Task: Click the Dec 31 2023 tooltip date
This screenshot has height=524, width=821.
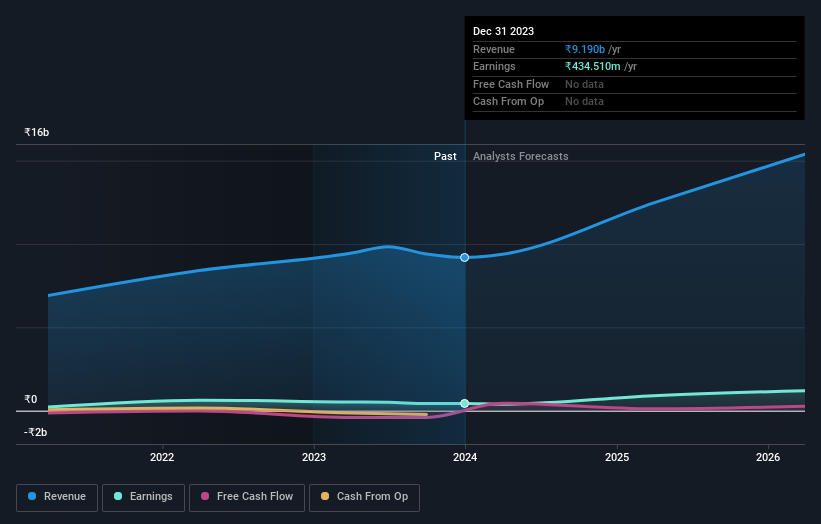Action: (x=503, y=31)
